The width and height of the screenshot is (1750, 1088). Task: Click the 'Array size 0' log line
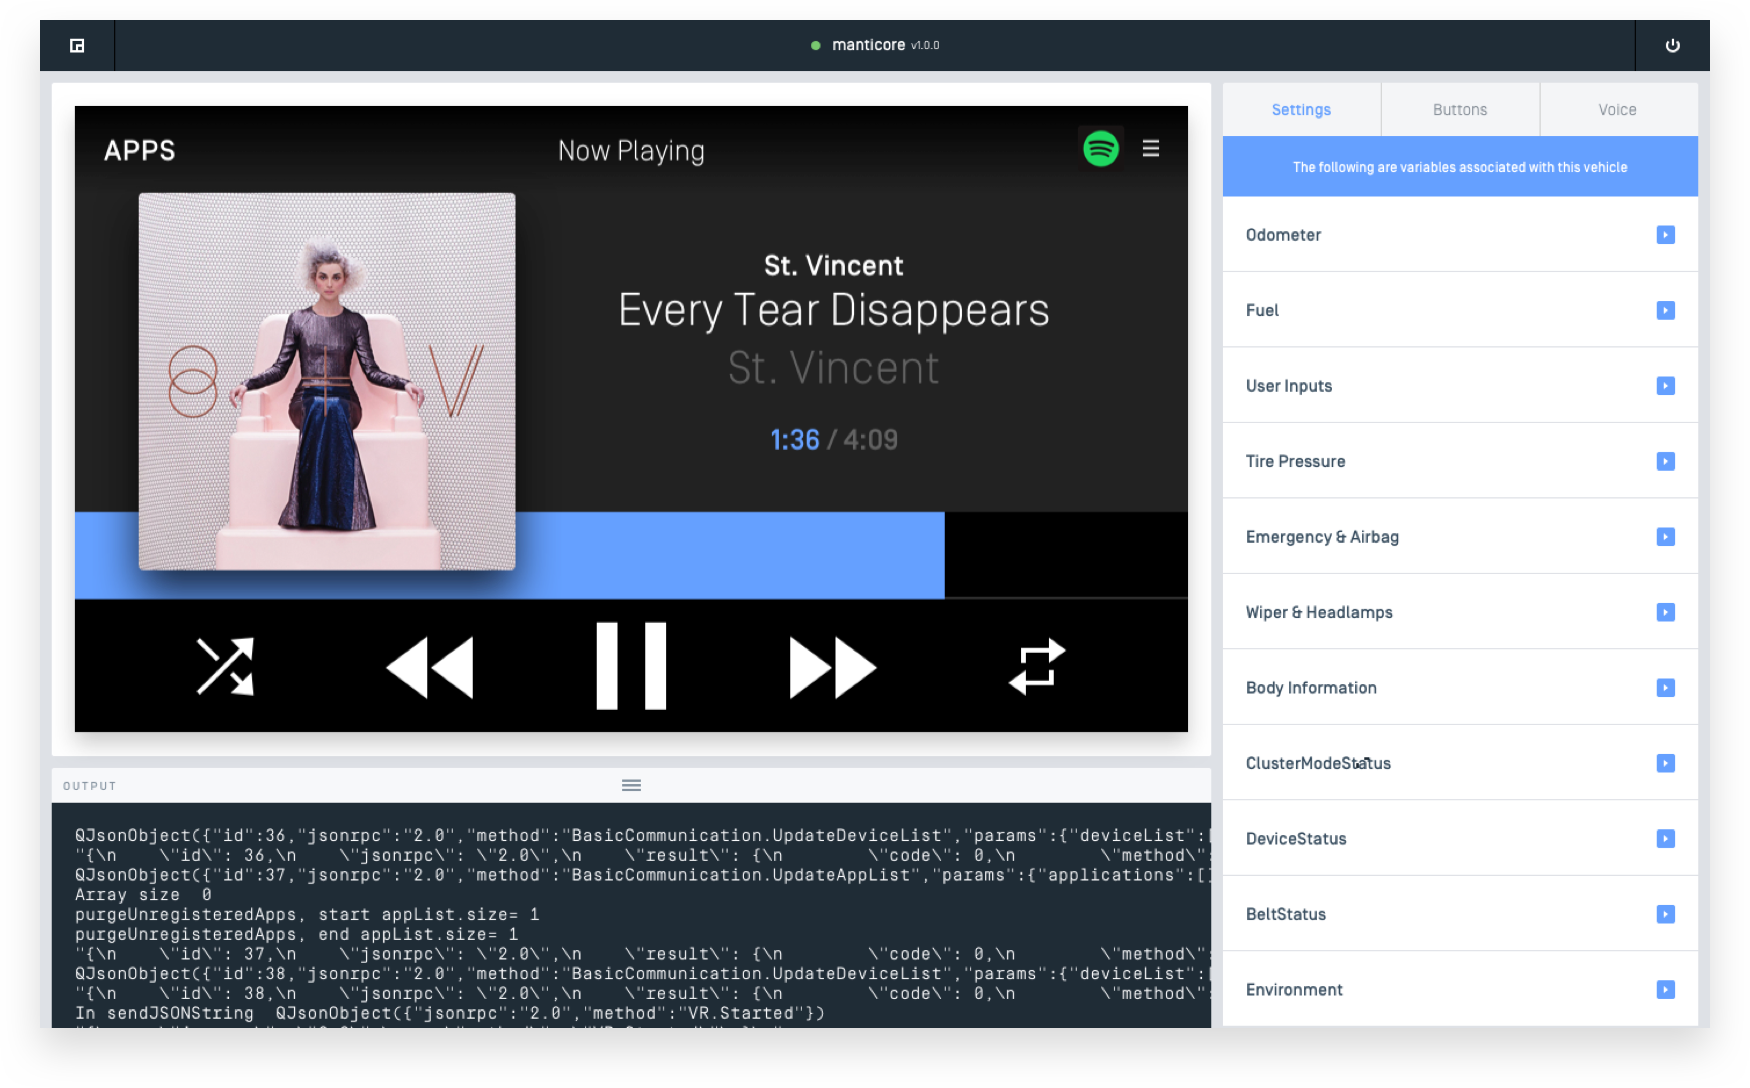tap(143, 895)
